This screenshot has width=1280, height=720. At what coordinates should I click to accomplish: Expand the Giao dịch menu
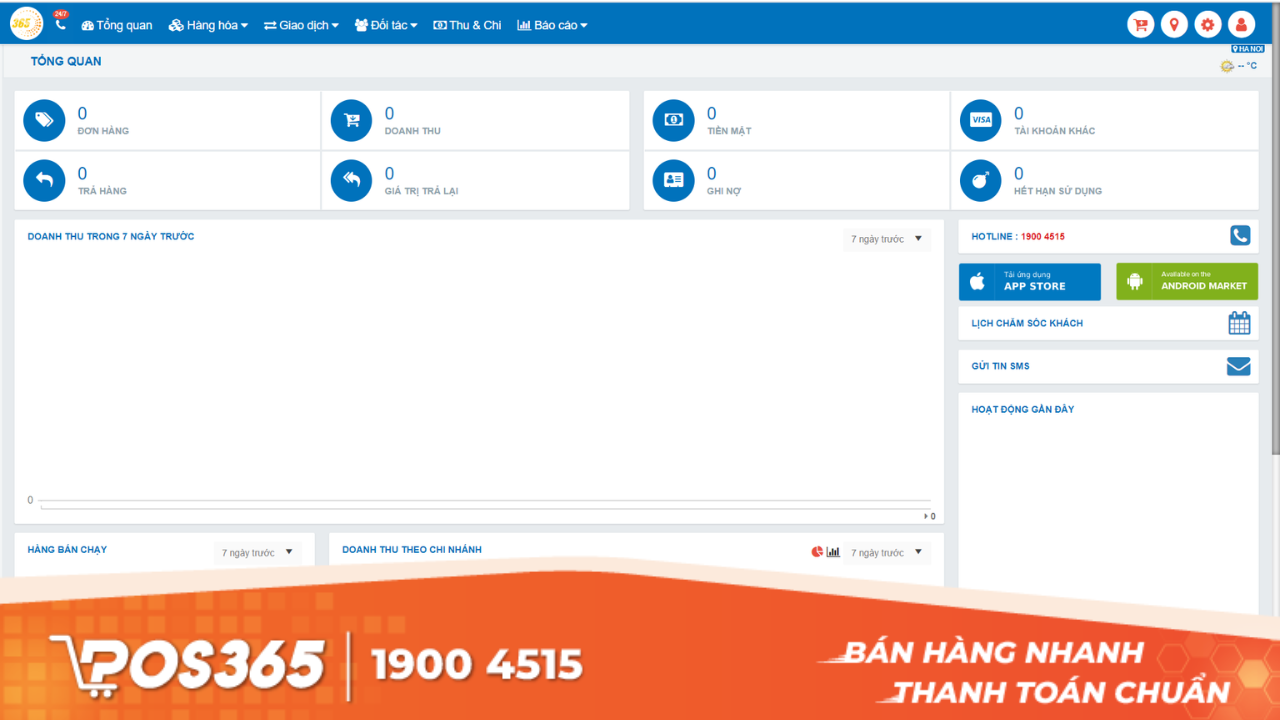click(301, 25)
